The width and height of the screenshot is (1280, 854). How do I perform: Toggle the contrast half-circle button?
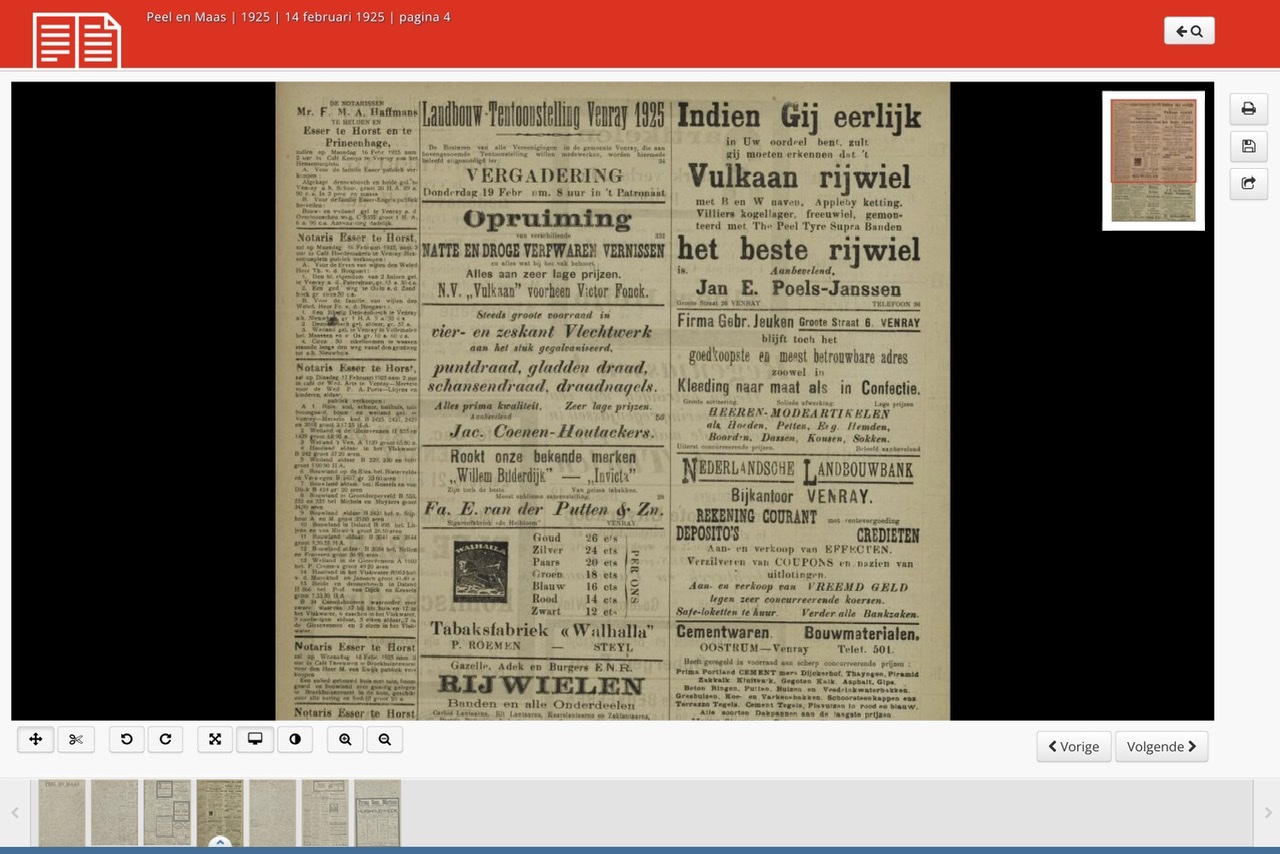[294, 740]
